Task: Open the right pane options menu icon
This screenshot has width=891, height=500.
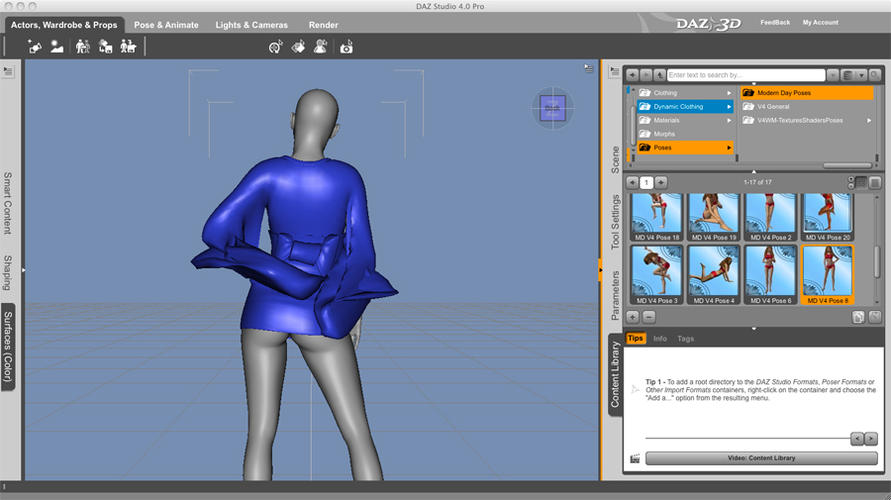Action: (614, 71)
